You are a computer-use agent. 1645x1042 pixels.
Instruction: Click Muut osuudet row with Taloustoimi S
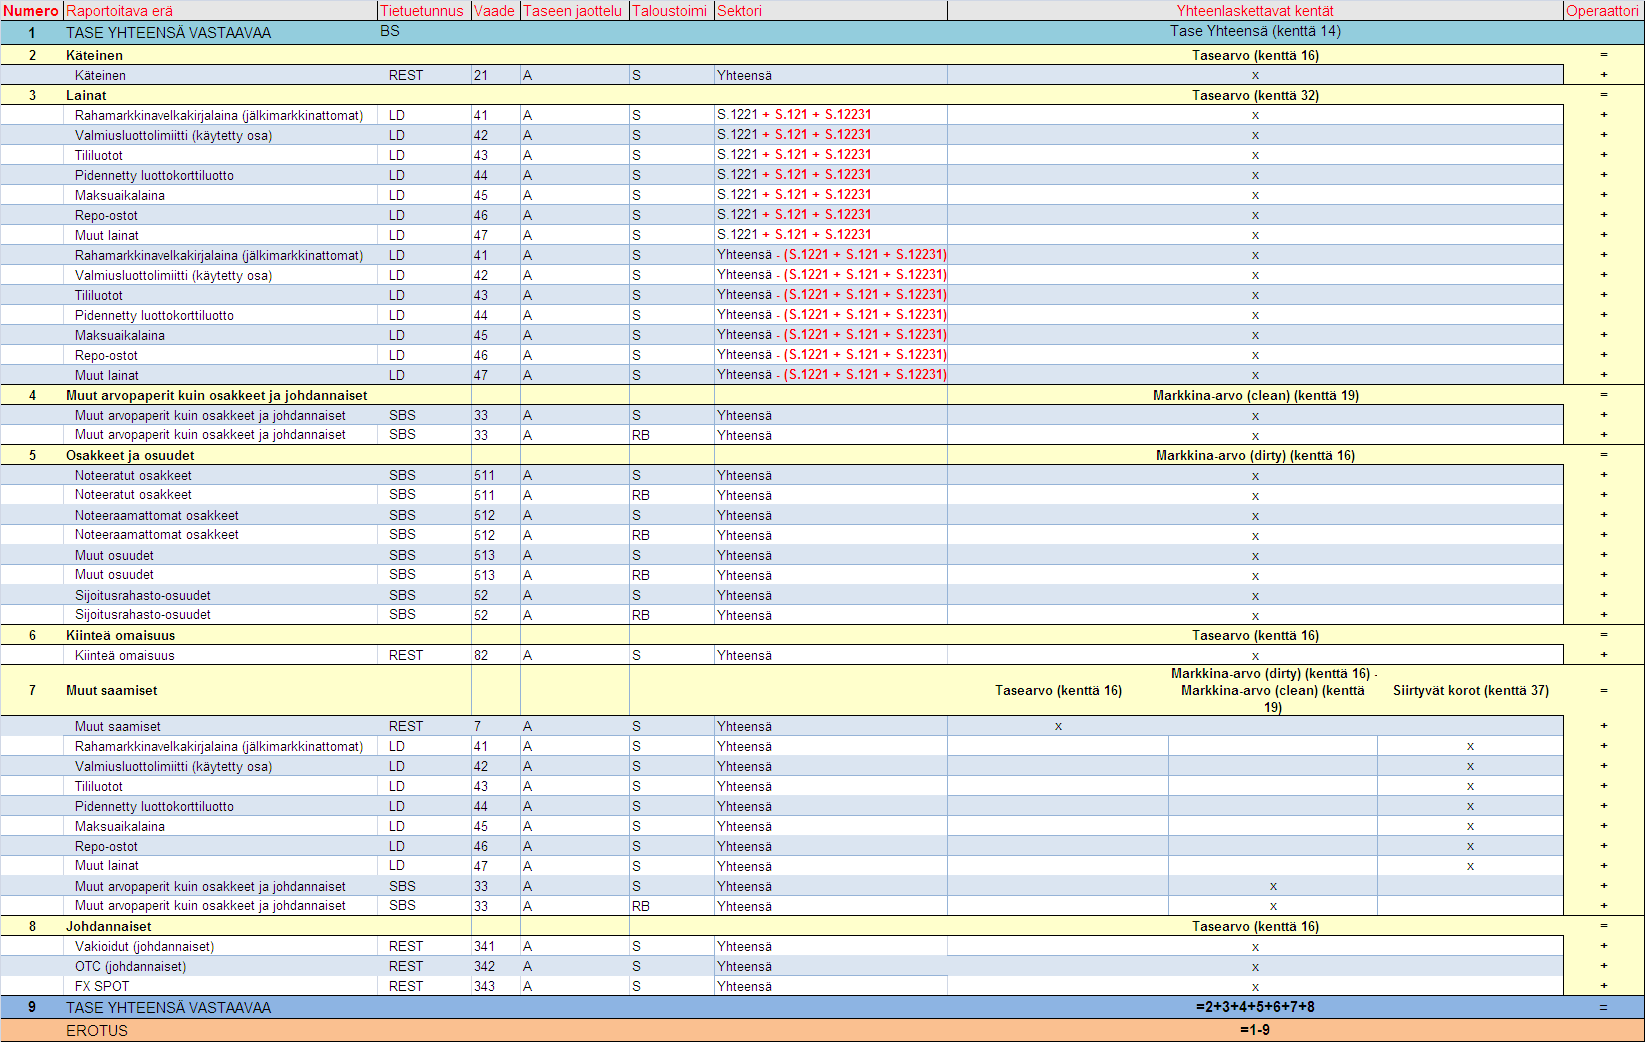click(115, 555)
